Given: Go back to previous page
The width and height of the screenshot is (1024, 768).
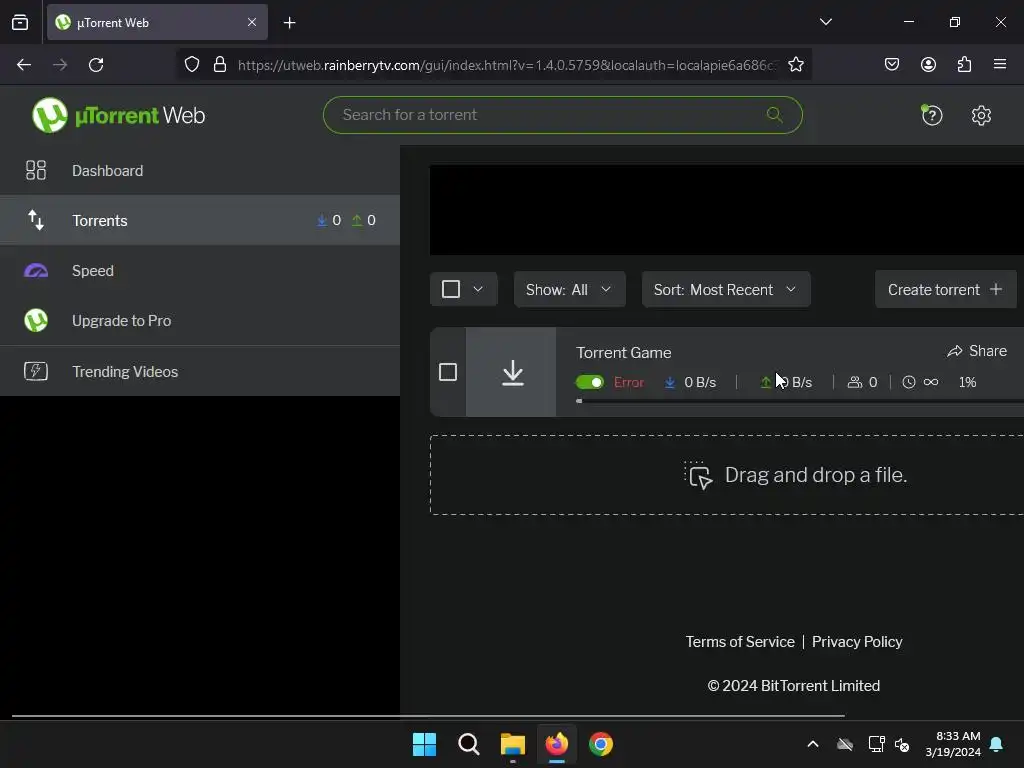Looking at the screenshot, I should coord(24,65).
